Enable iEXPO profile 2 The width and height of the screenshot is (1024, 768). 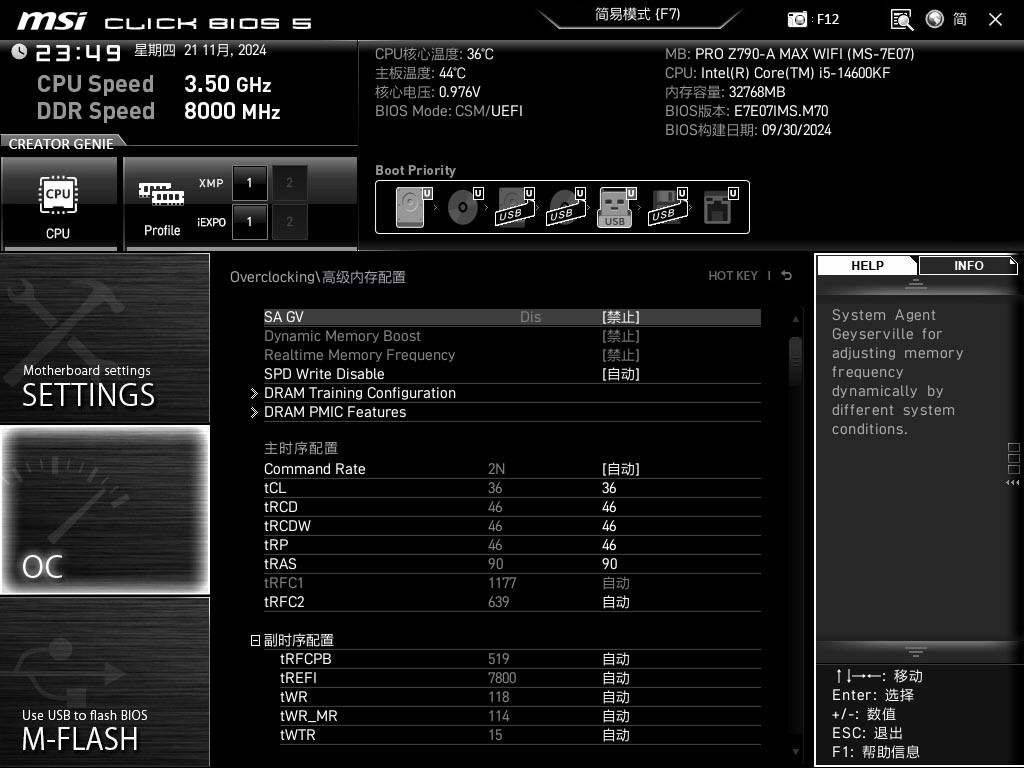[289, 222]
